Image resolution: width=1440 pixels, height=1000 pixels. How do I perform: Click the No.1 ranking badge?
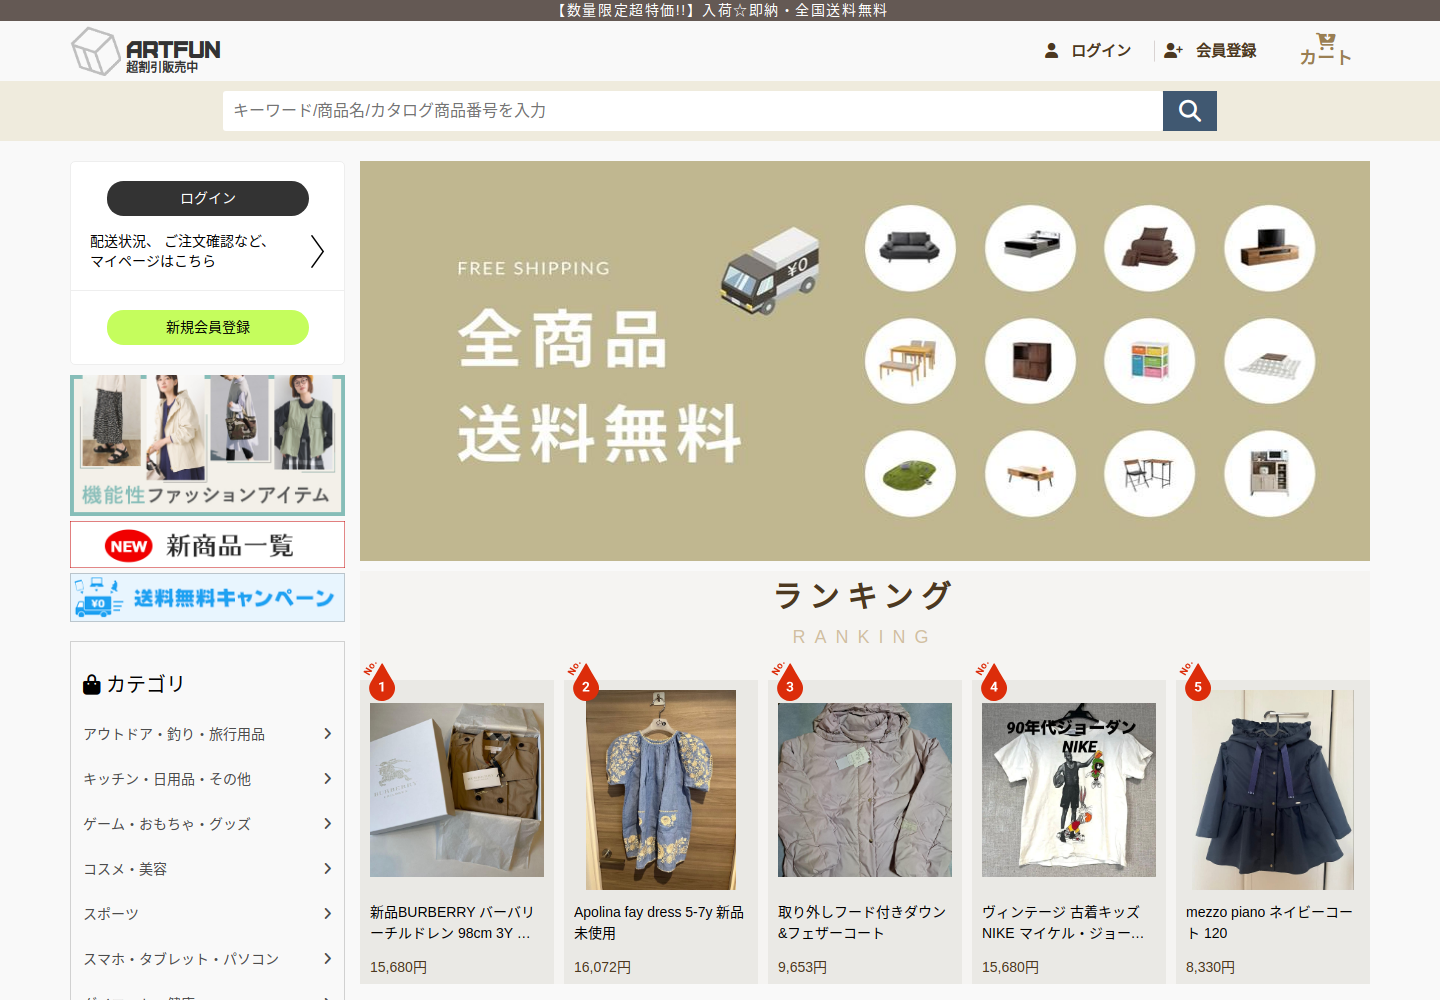click(380, 681)
